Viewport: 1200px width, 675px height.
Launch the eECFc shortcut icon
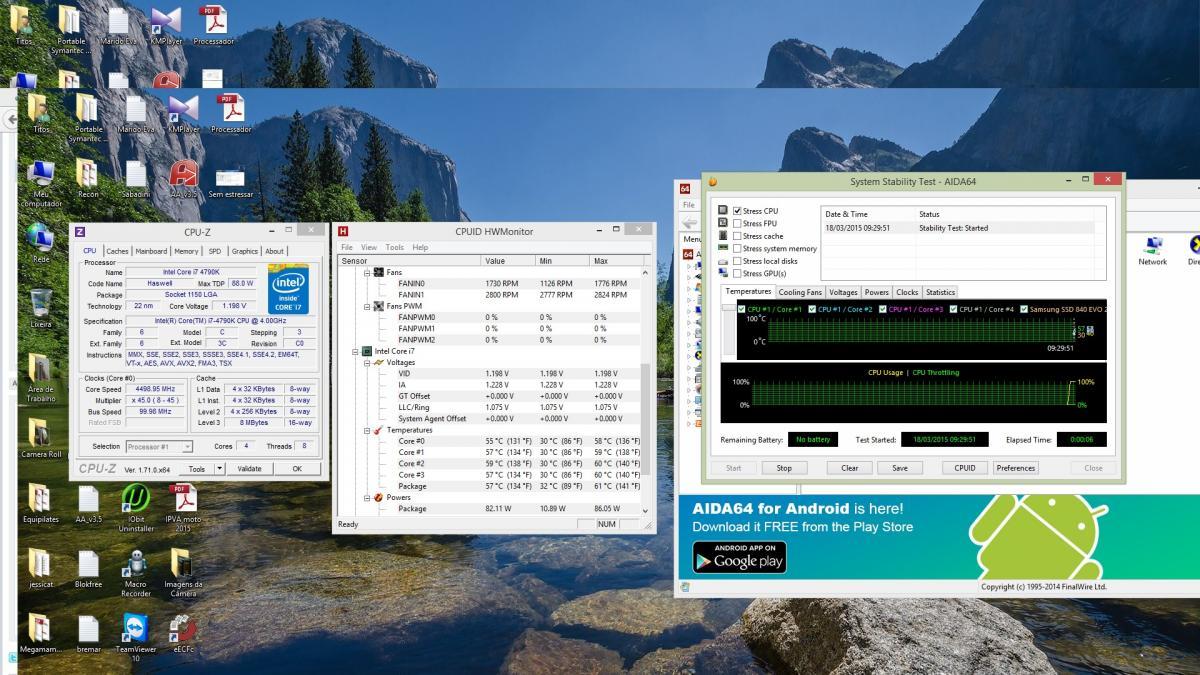pyautogui.click(x=182, y=628)
